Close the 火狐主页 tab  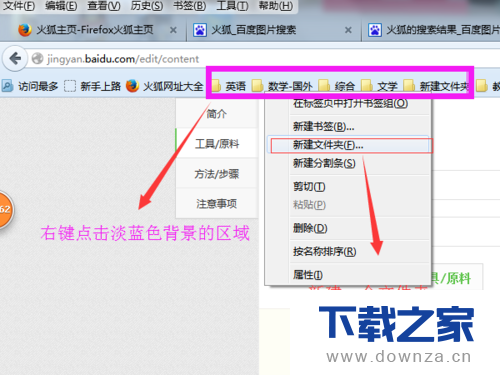coord(173,30)
